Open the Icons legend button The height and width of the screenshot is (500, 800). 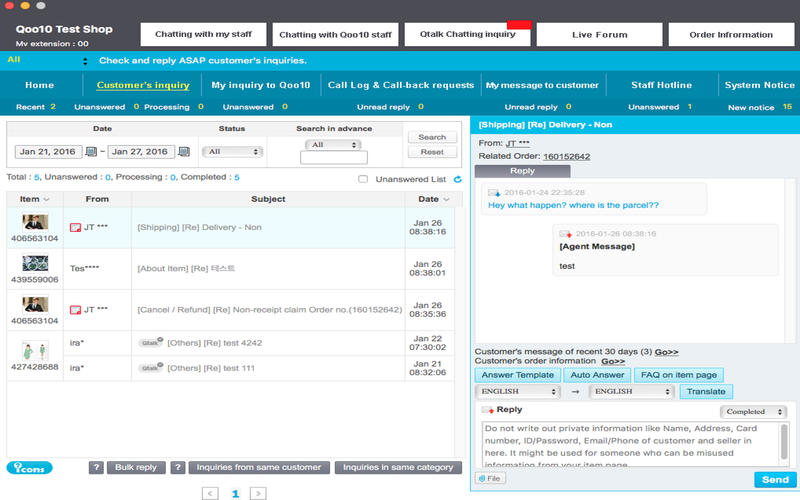coord(29,467)
